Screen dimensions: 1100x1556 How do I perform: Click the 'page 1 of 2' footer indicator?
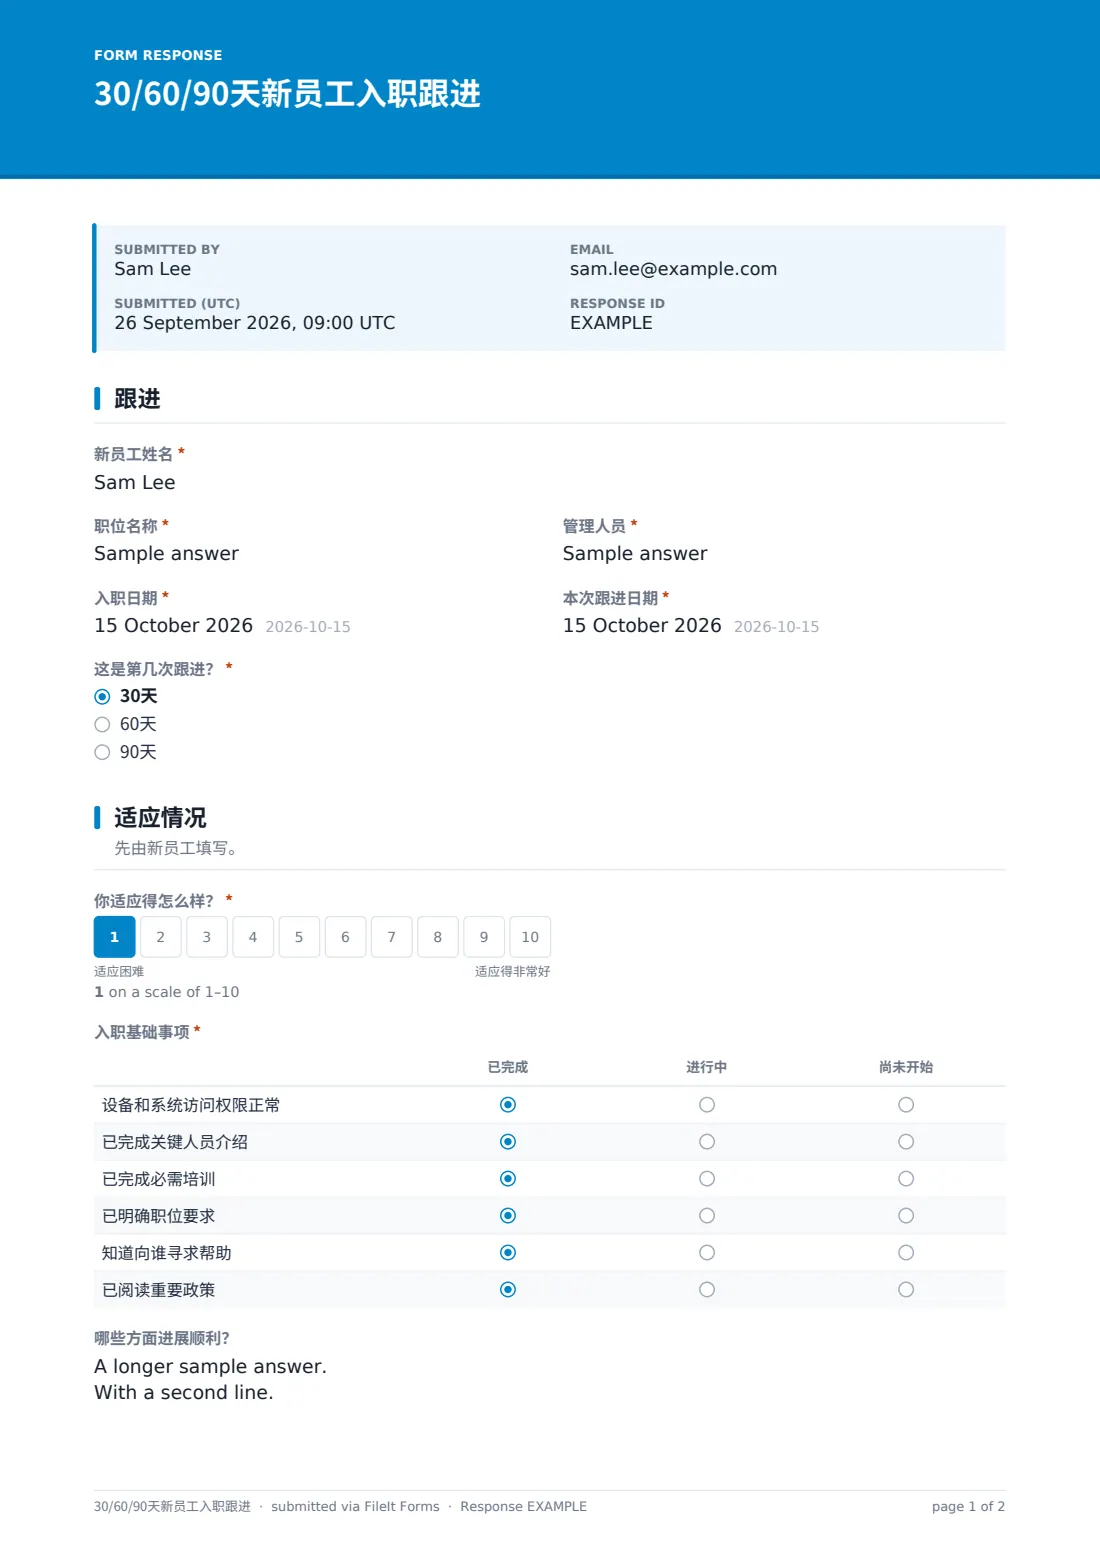968,1507
